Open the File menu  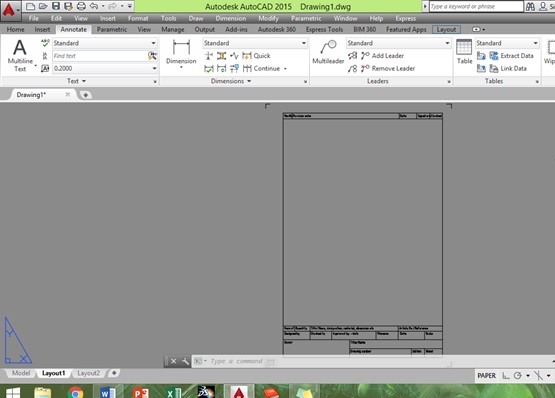tap(34, 18)
